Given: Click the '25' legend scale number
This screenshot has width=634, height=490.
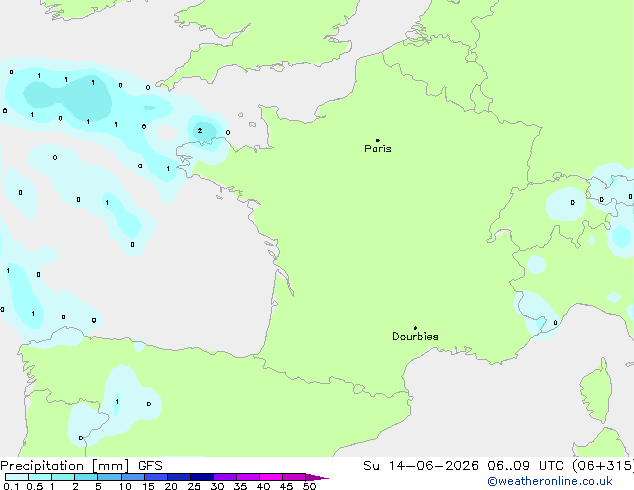Looking at the screenshot, I should pos(194,486).
